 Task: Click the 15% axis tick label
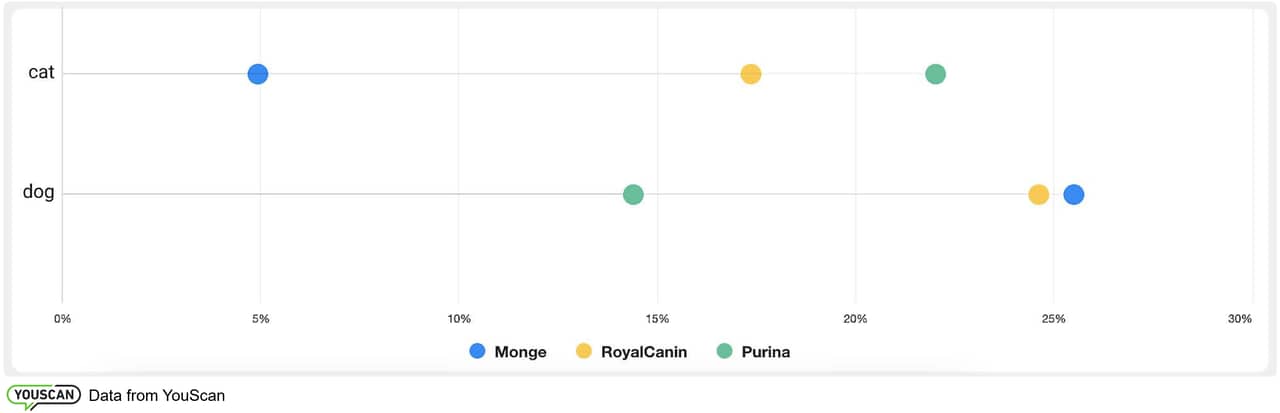point(657,319)
